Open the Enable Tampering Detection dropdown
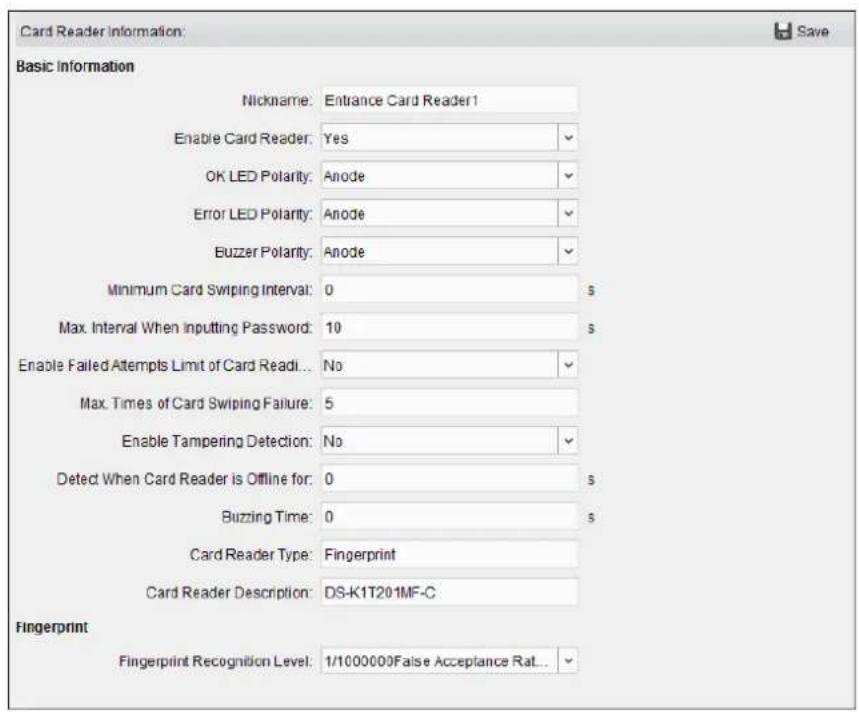This screenshot has height=712, width=859. (x=449, y=441)
